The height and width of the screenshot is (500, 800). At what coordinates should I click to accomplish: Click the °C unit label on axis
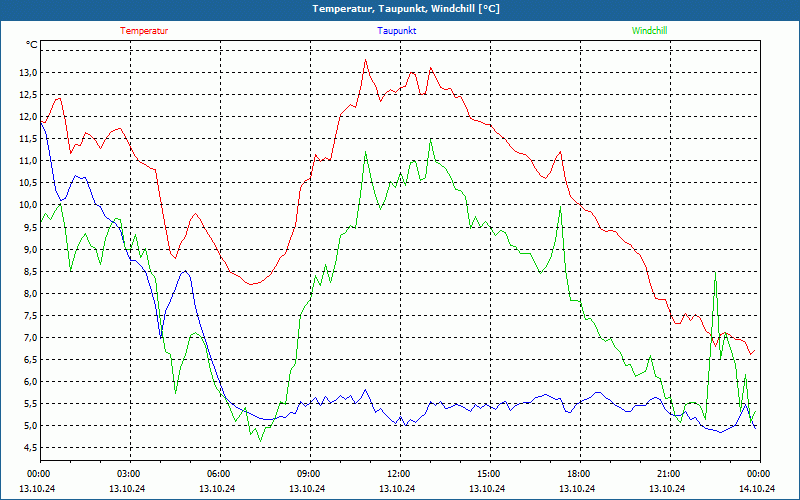pos(32,45)
